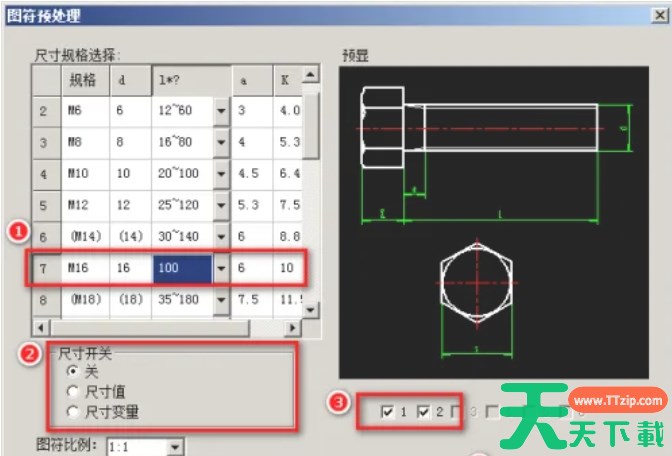This screenshot has height=456, width=672.
Task: Select row header 7
Action: click(47, 268)
